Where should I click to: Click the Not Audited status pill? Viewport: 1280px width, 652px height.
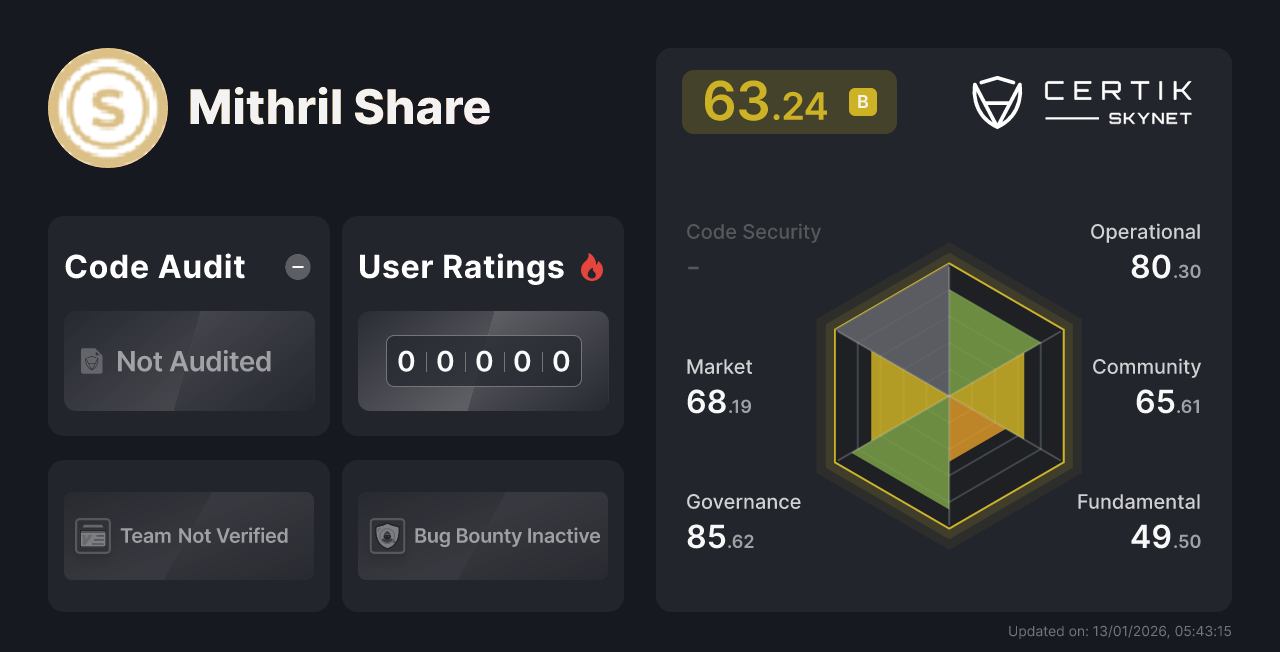pos(189,361)
